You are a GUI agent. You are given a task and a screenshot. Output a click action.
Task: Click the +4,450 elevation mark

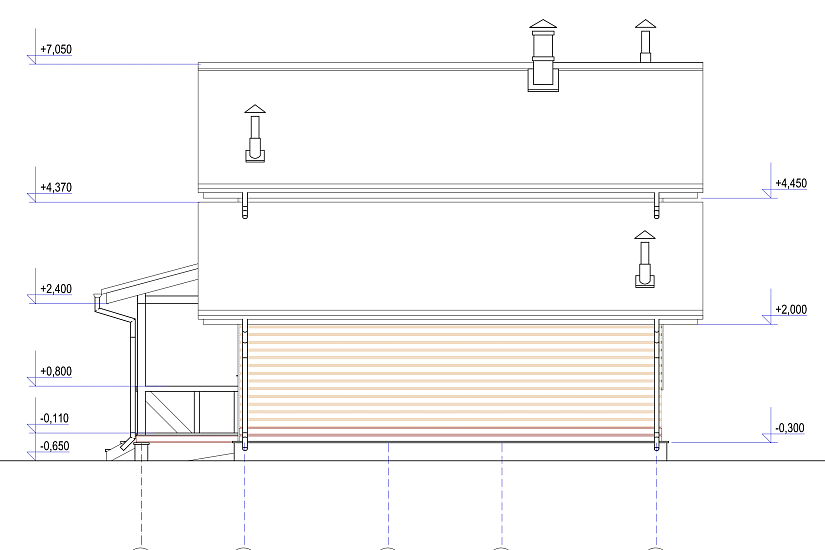tap(790, 184)
